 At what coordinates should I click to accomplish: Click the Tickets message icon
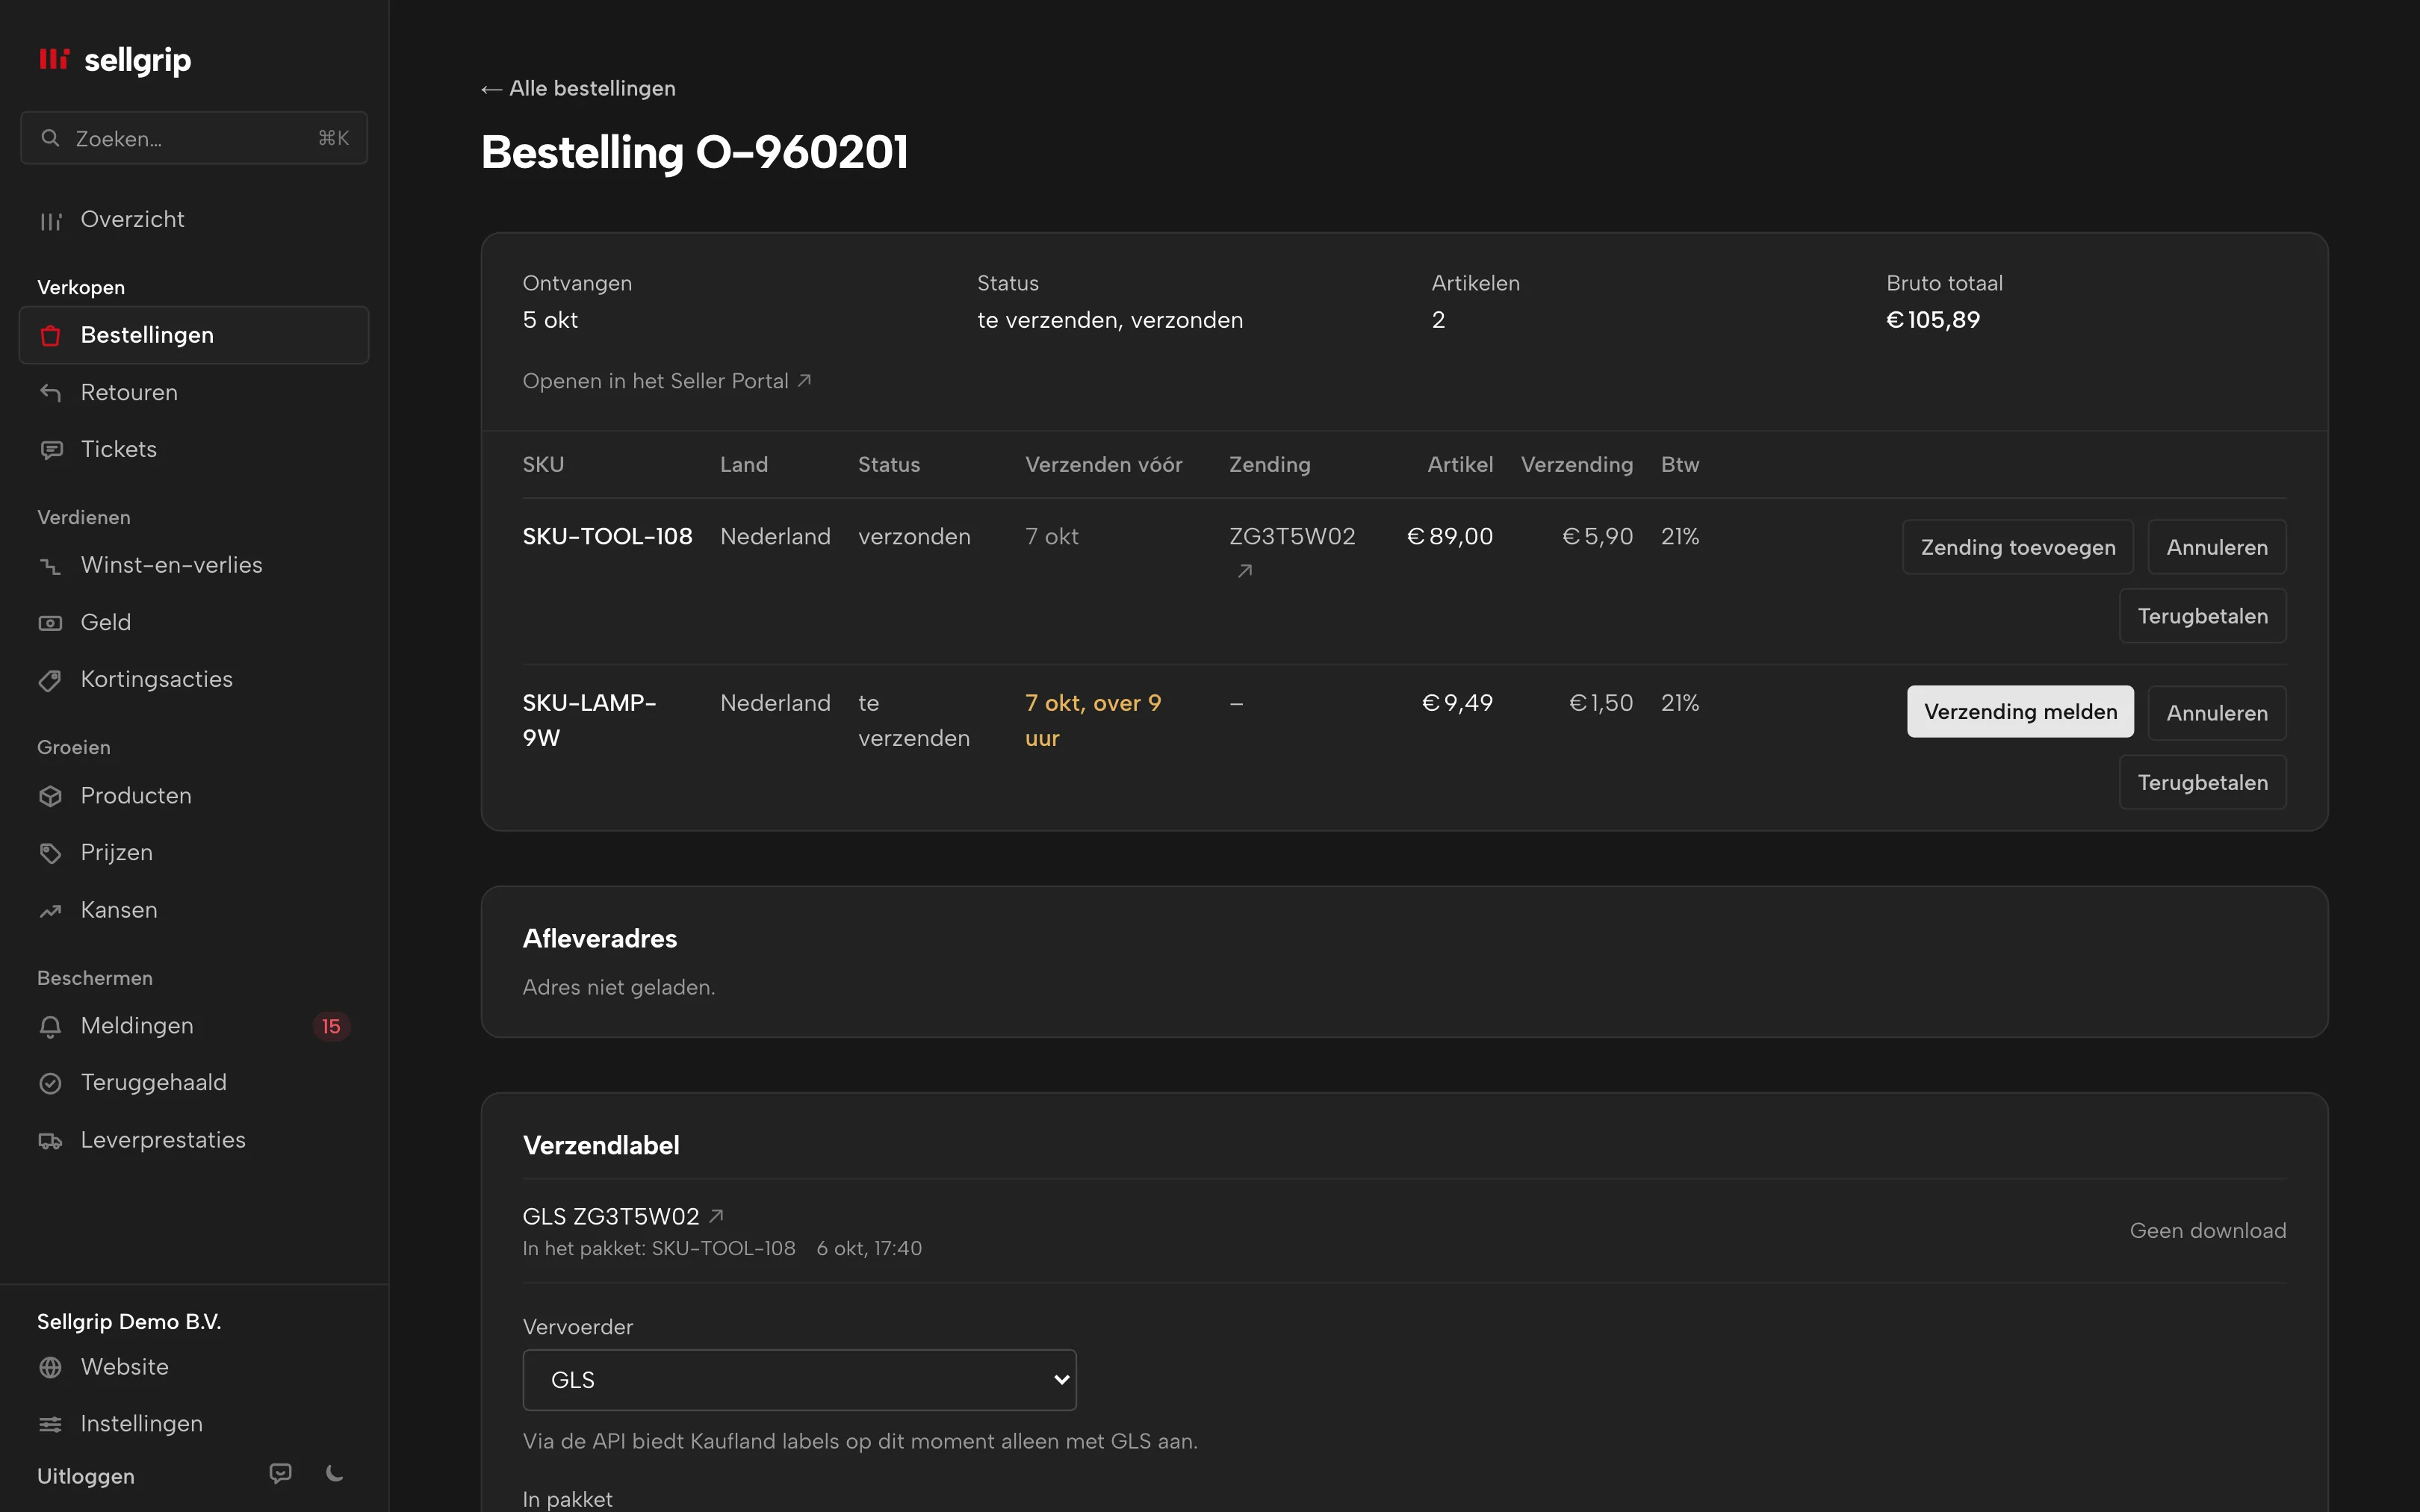coord(51,450)
